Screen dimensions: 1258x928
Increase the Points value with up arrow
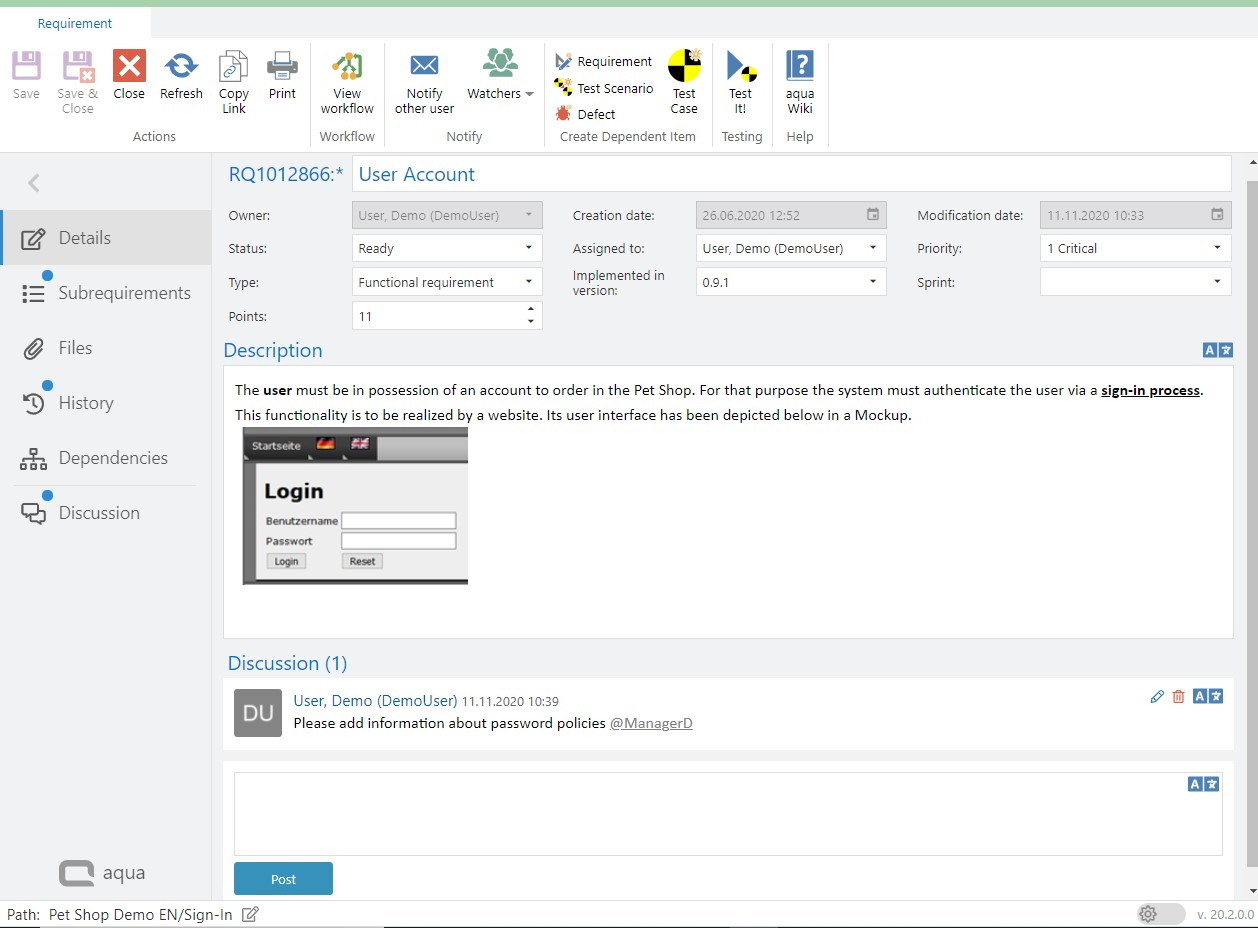coord(530,310)
